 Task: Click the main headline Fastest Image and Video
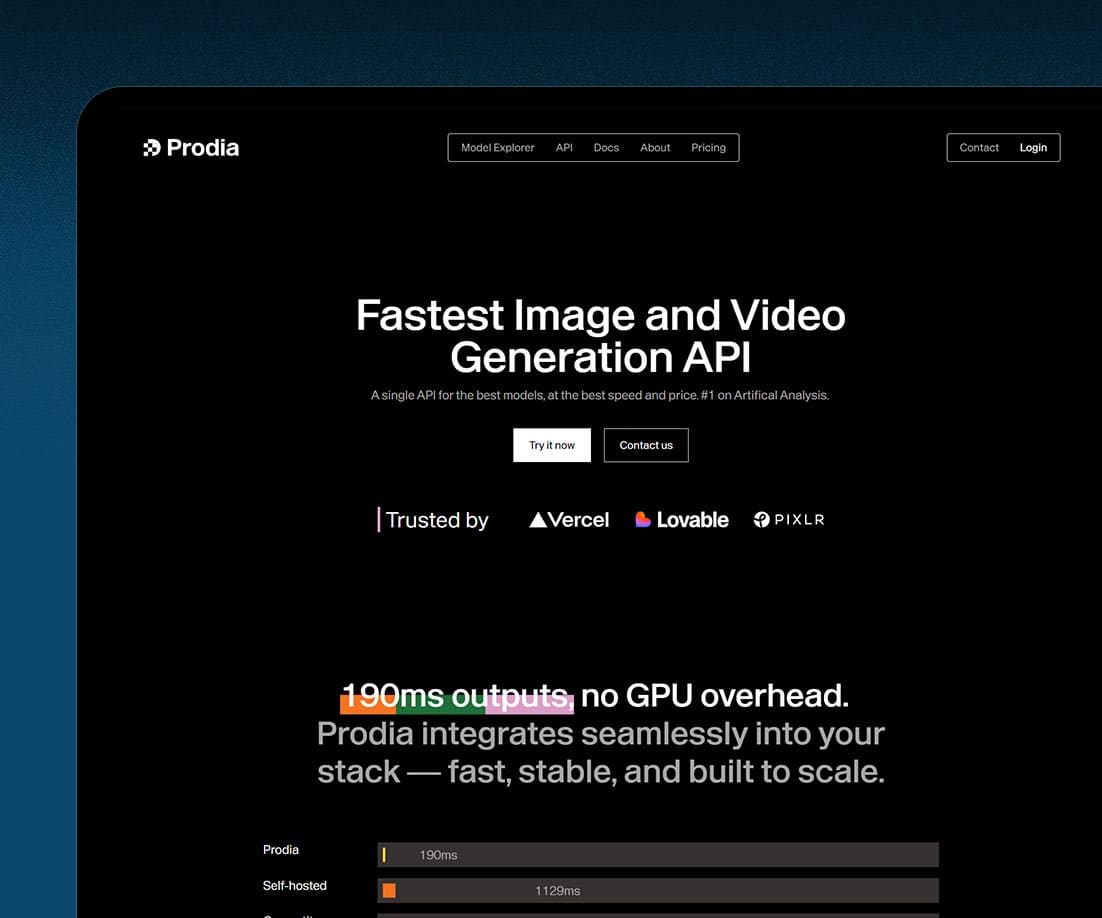click(601, 315)
